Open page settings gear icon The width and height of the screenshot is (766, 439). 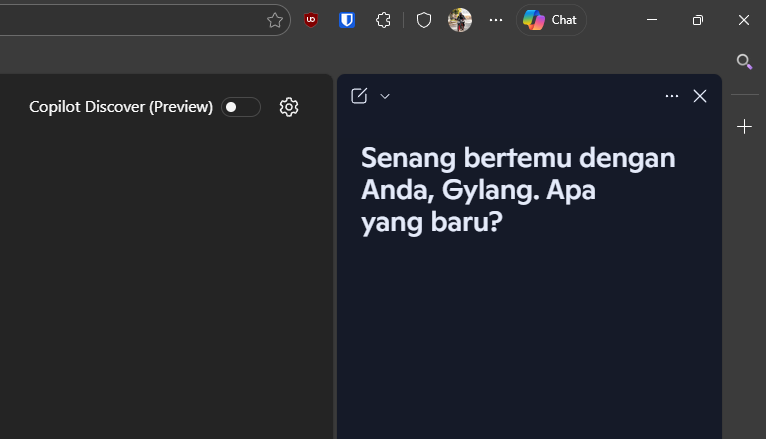(289, 107)
